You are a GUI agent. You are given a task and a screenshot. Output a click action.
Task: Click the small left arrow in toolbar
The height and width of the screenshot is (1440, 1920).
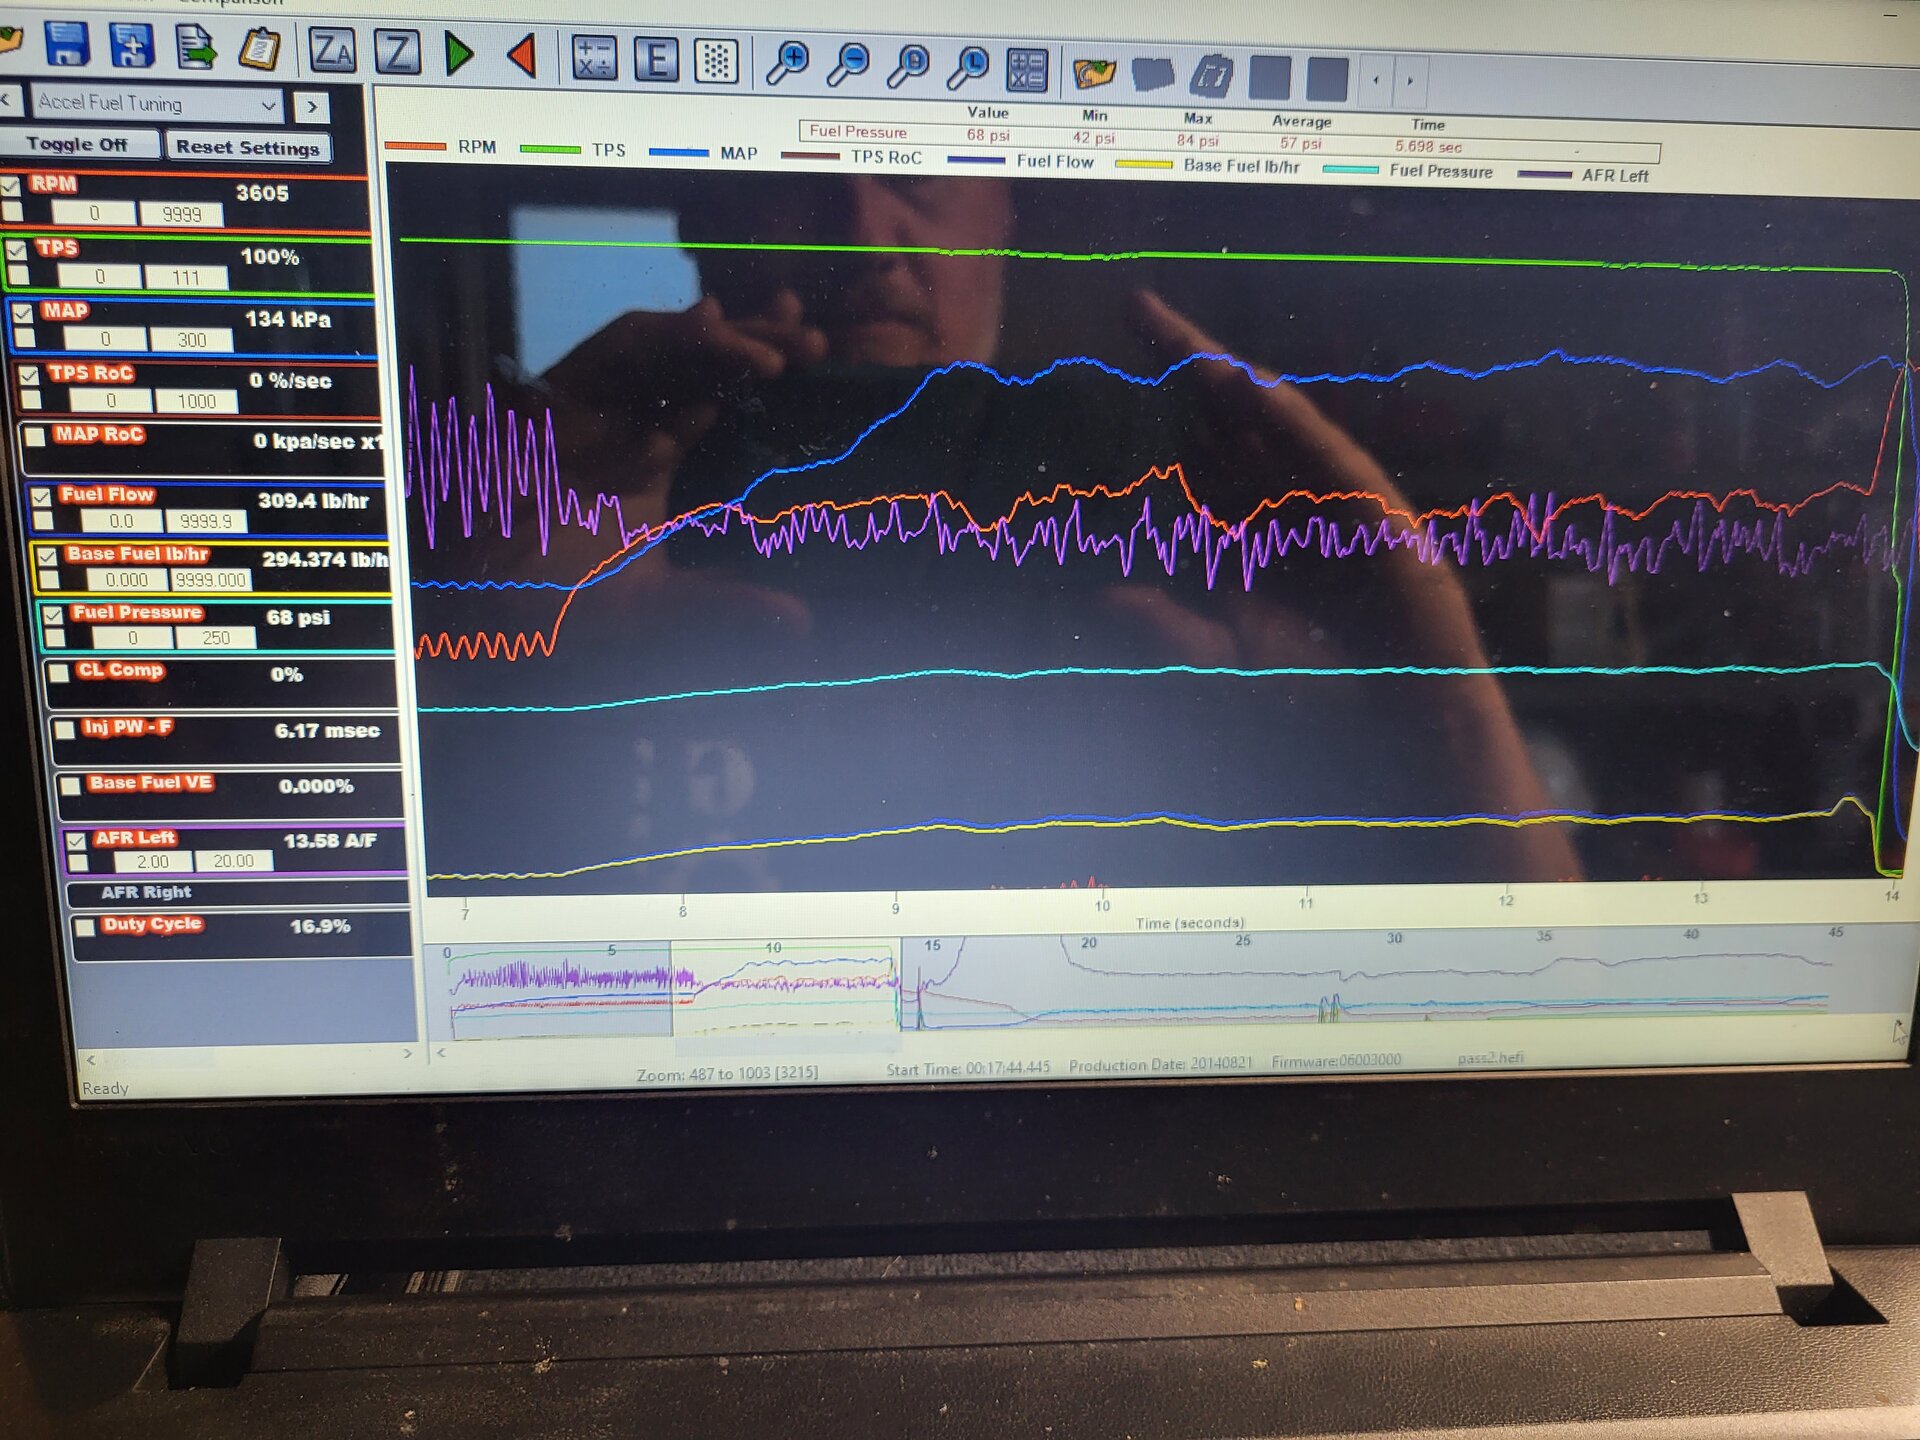tap(1376, 80)
